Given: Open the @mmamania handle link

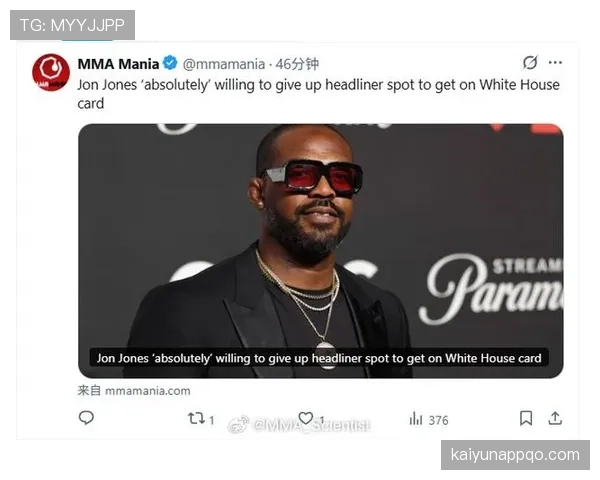Looking at the screenshot, I should tap(223, 64).
